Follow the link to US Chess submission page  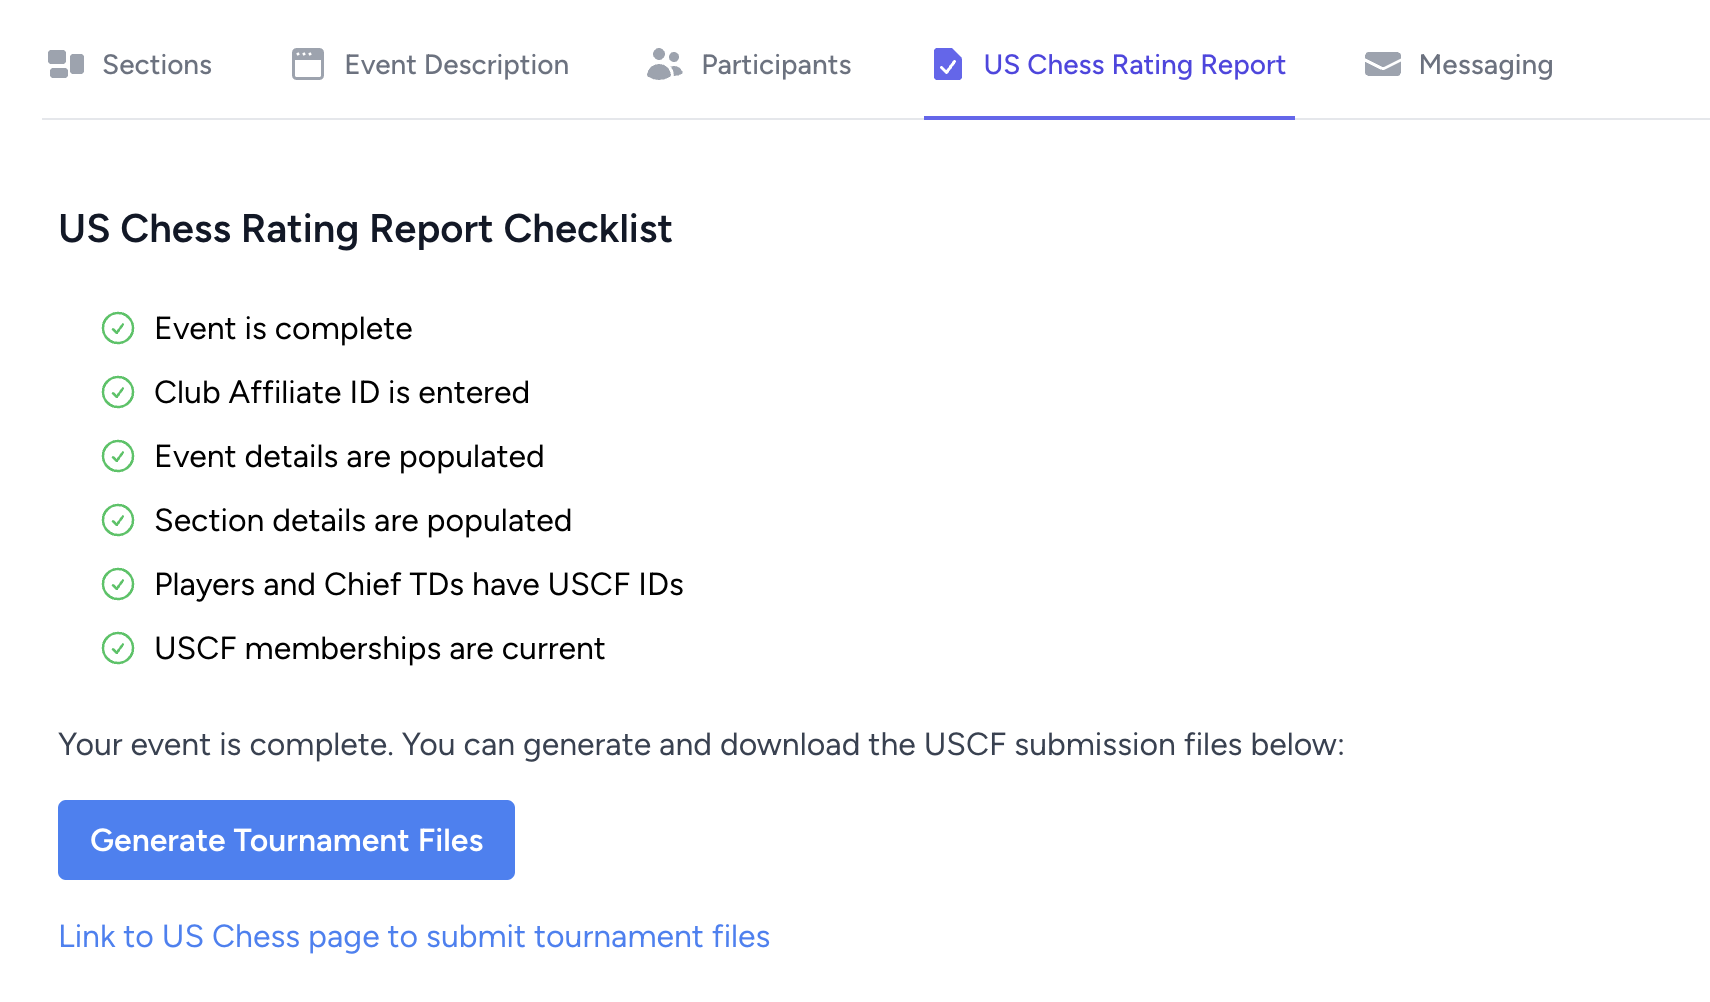coord(414,937)
